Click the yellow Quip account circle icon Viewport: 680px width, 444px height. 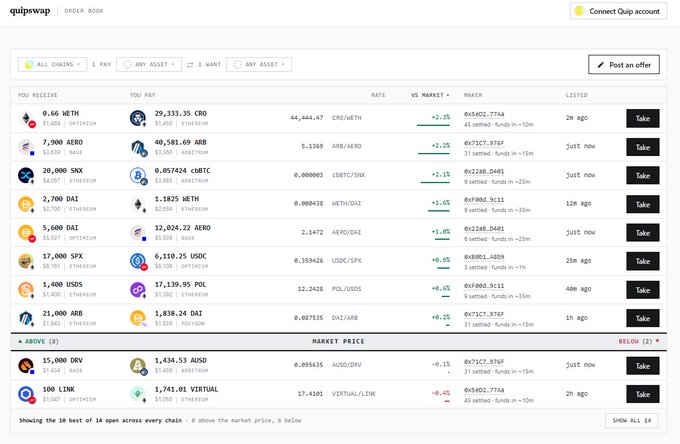point(579,11)
